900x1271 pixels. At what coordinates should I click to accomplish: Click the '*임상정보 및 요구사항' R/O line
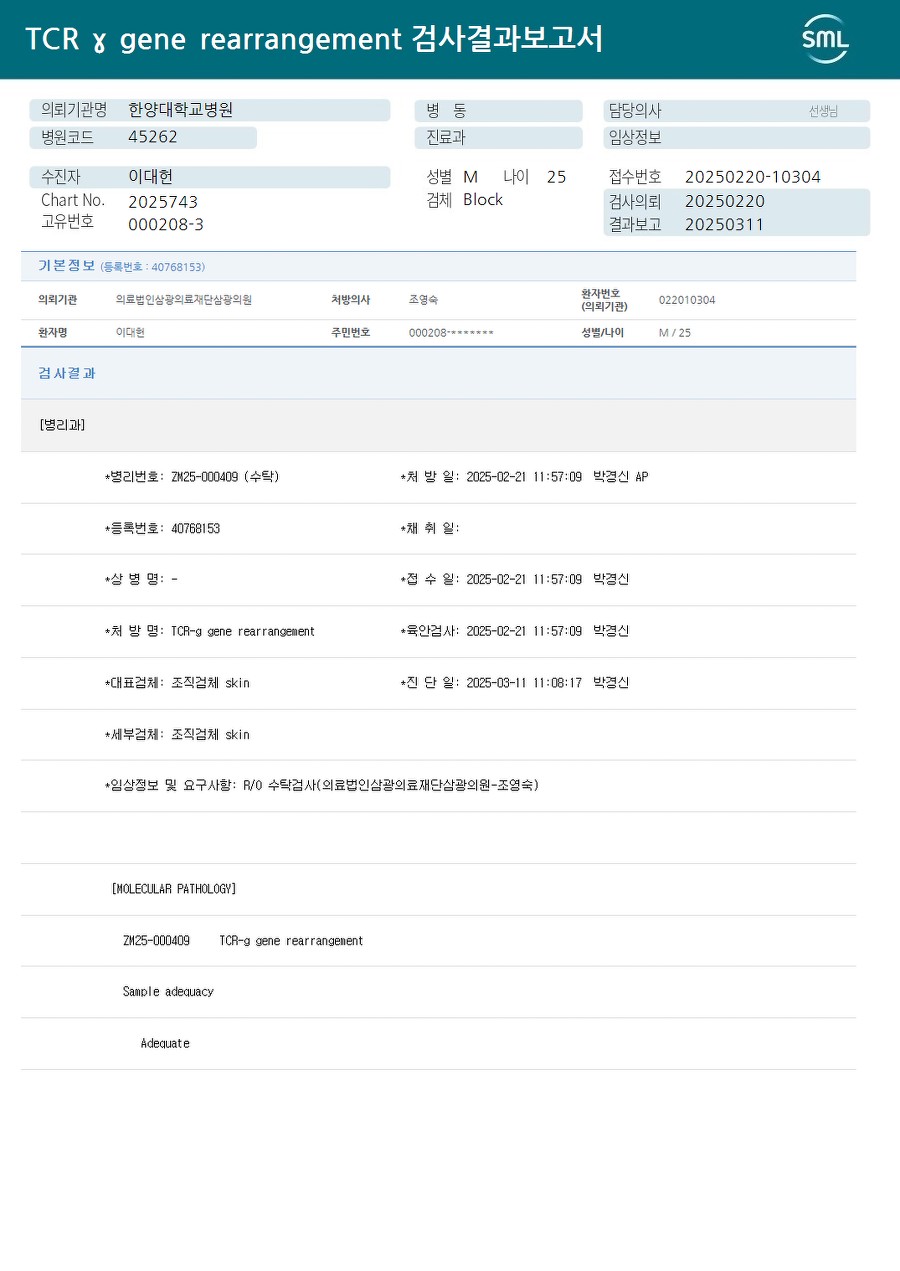point(322,786)
